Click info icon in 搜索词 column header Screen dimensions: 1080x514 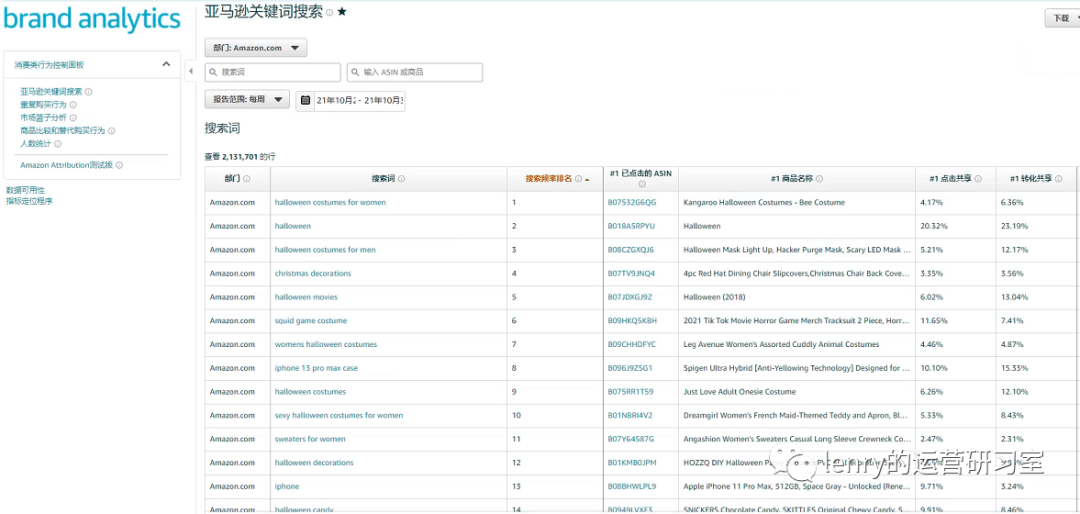402,178
